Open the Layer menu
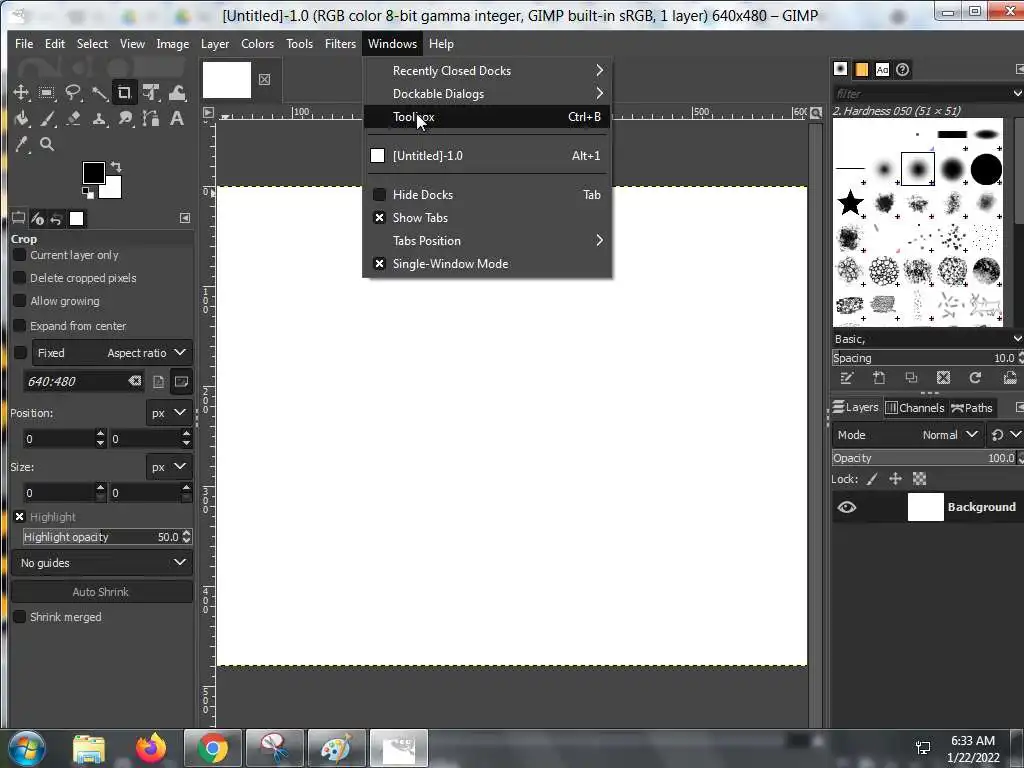Screen dimensions: 1024x768 [215, 44]
